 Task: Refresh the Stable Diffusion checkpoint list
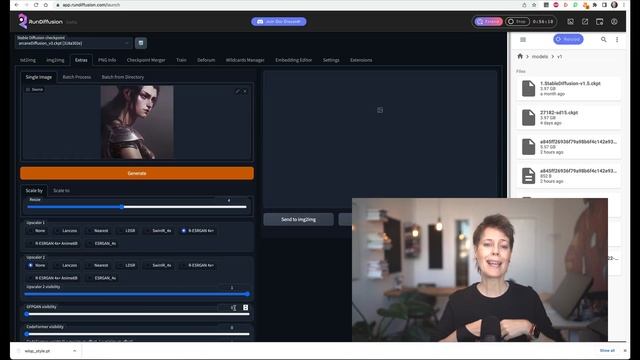point(141,43)
